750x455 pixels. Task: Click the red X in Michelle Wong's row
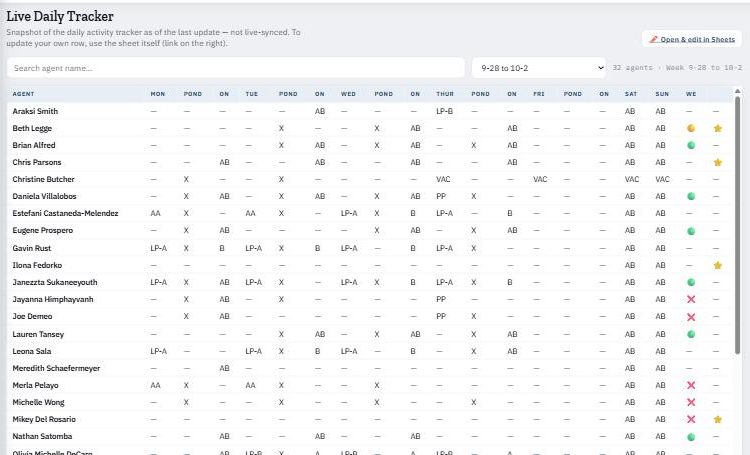point(691,402)
